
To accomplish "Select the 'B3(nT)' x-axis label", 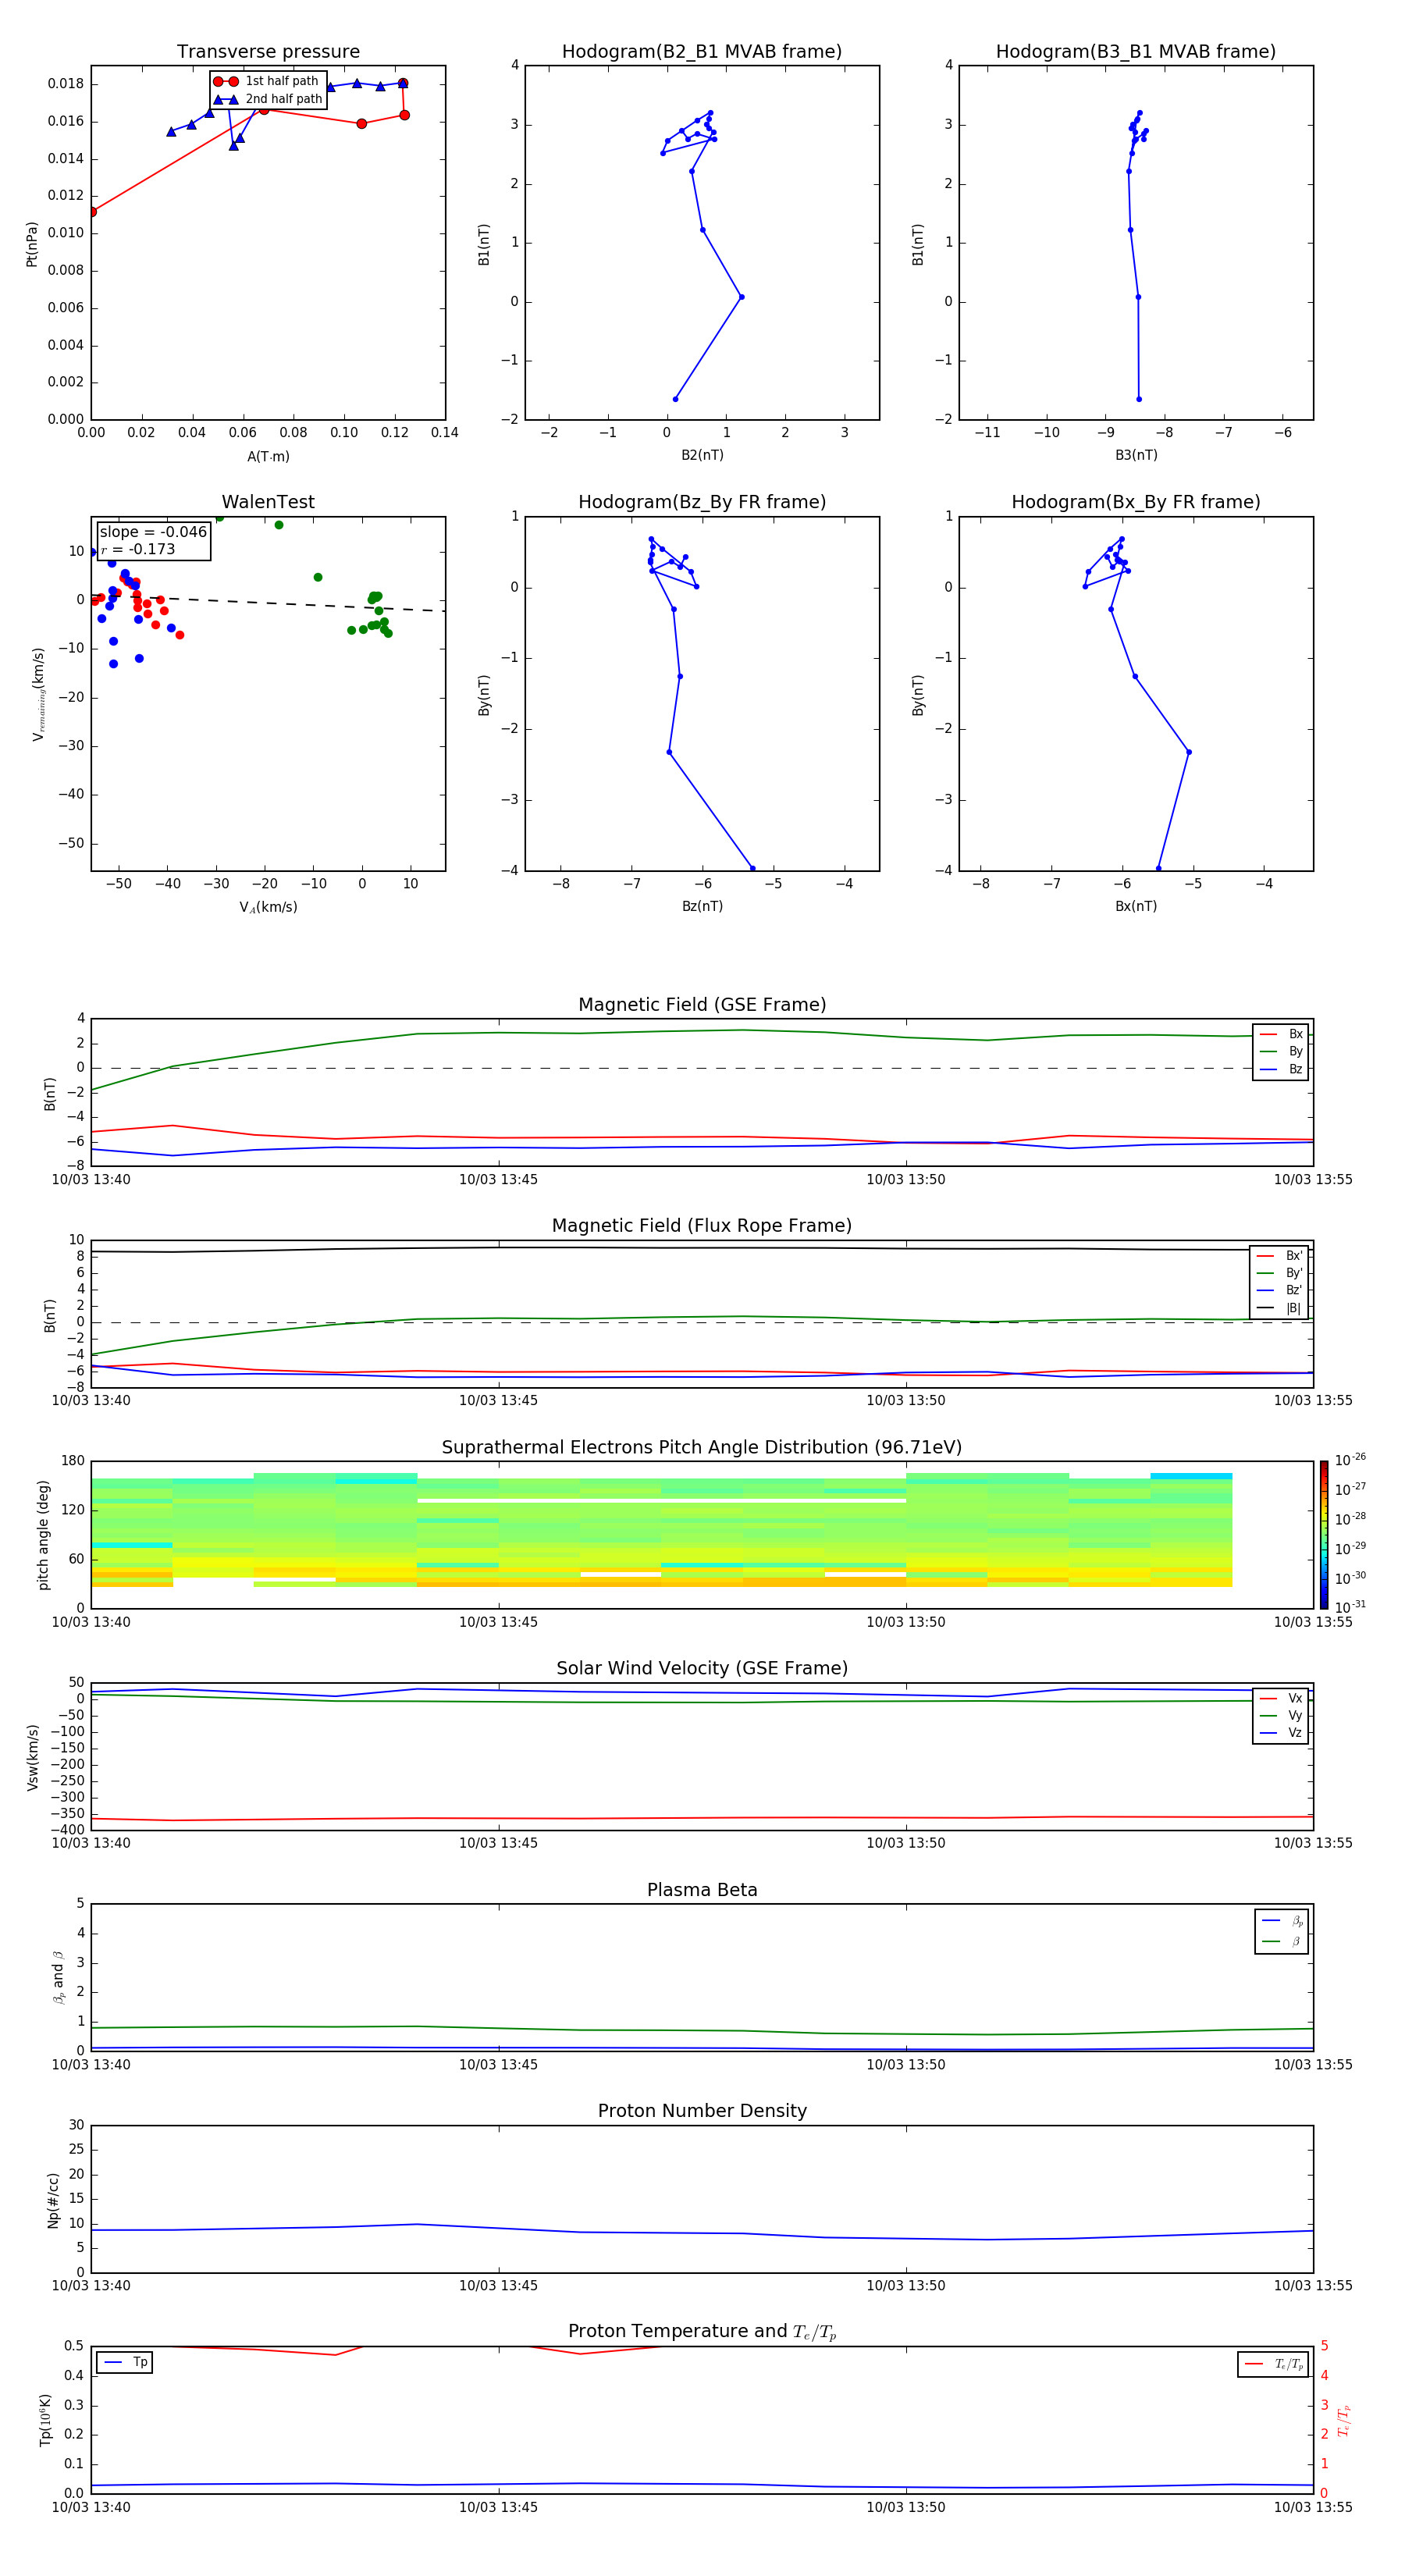I will pos(1136,456).
